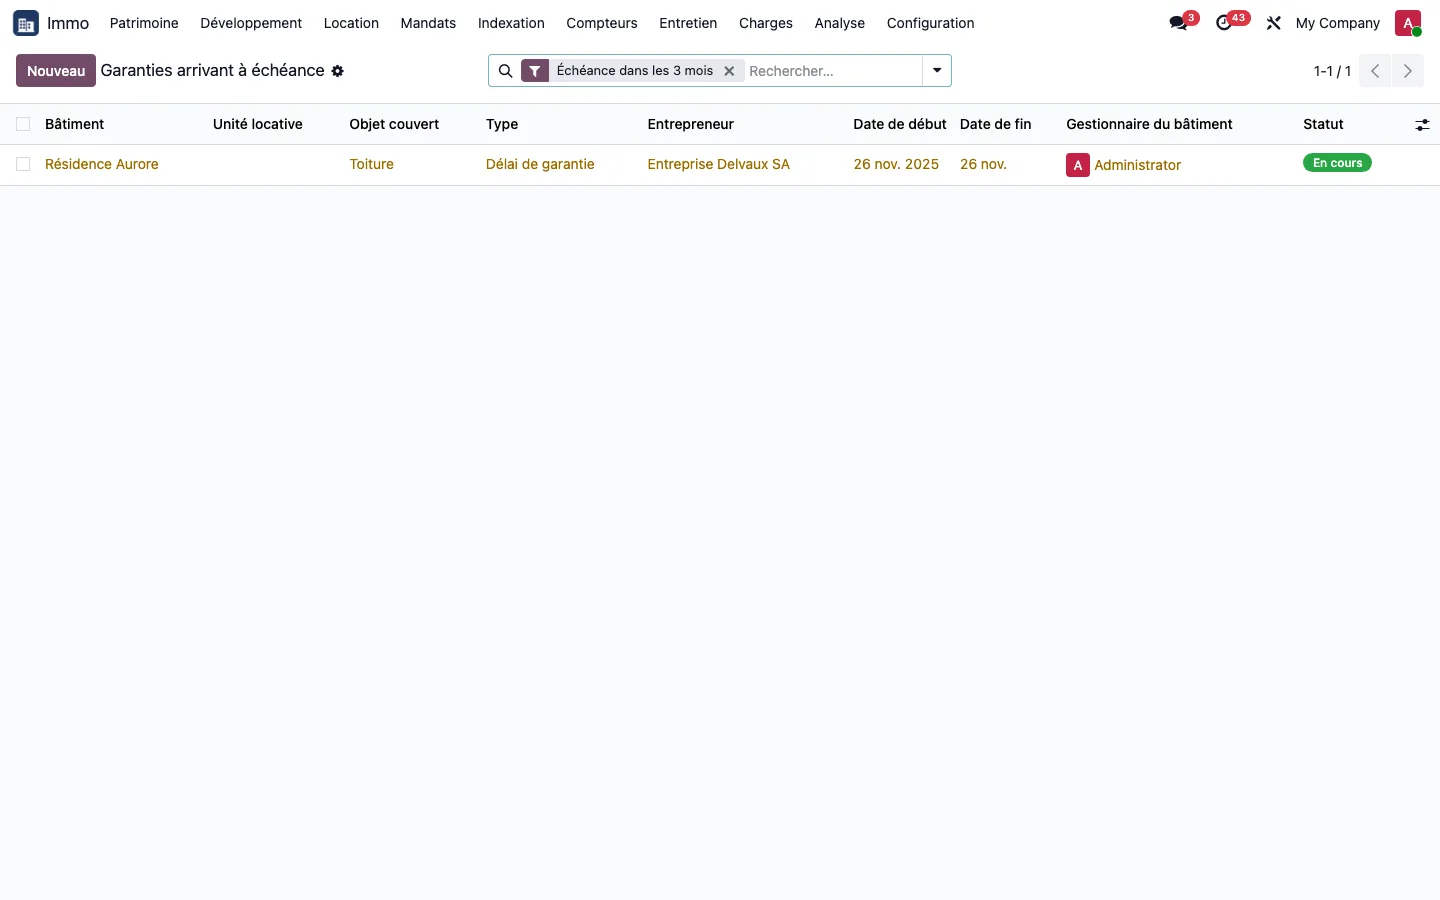Sort by the Date de fin column header
The height and width of the screenshot is (900, 1440).
(995, 124)
